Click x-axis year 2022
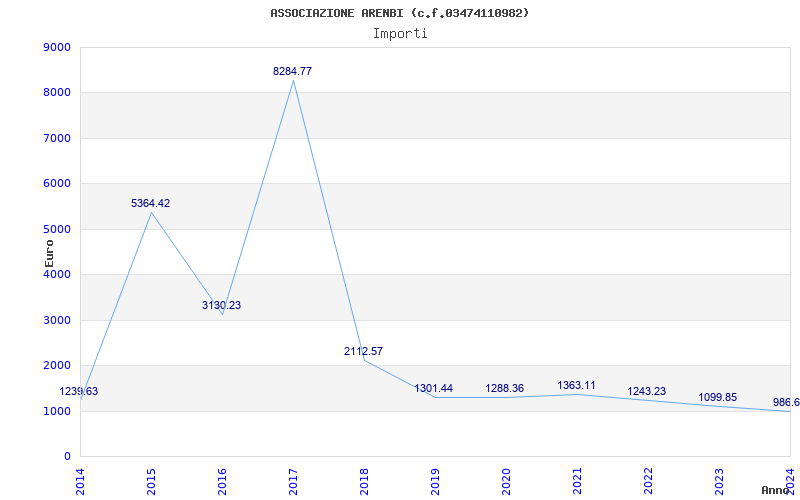 click(x=648, y=482)
